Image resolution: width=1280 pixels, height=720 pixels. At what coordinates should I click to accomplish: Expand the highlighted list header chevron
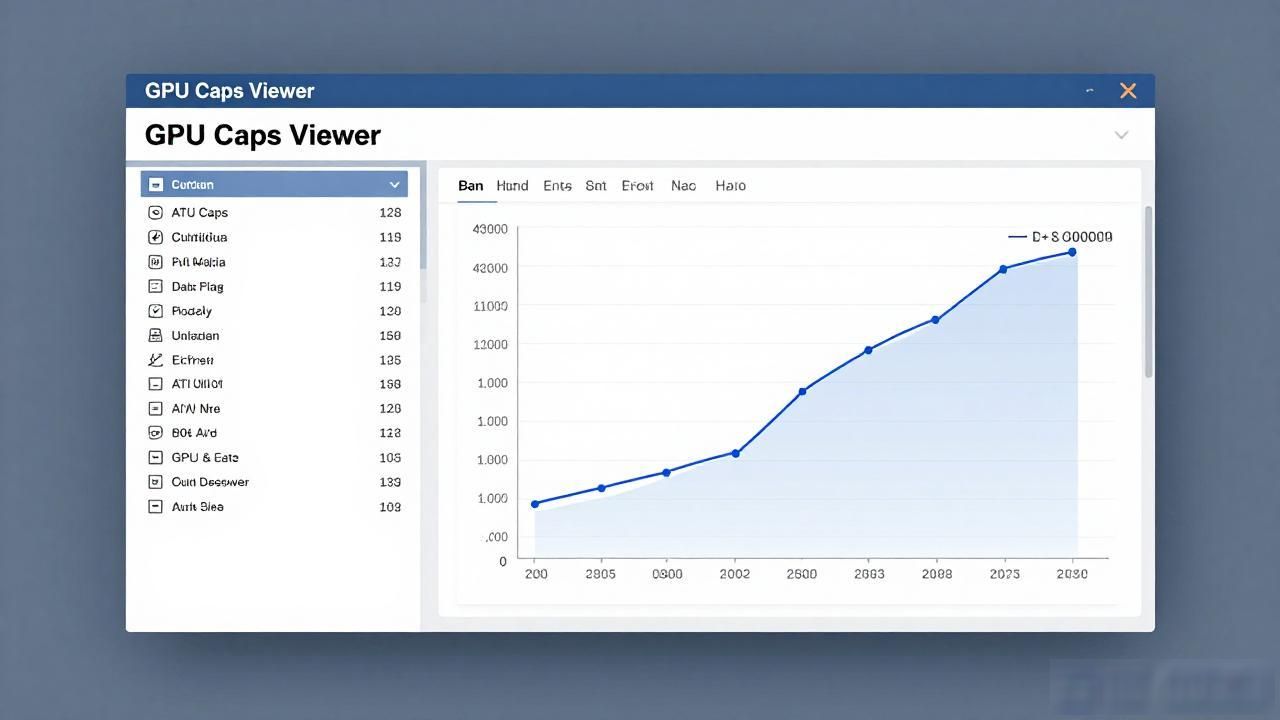click(x=394, y=185)
